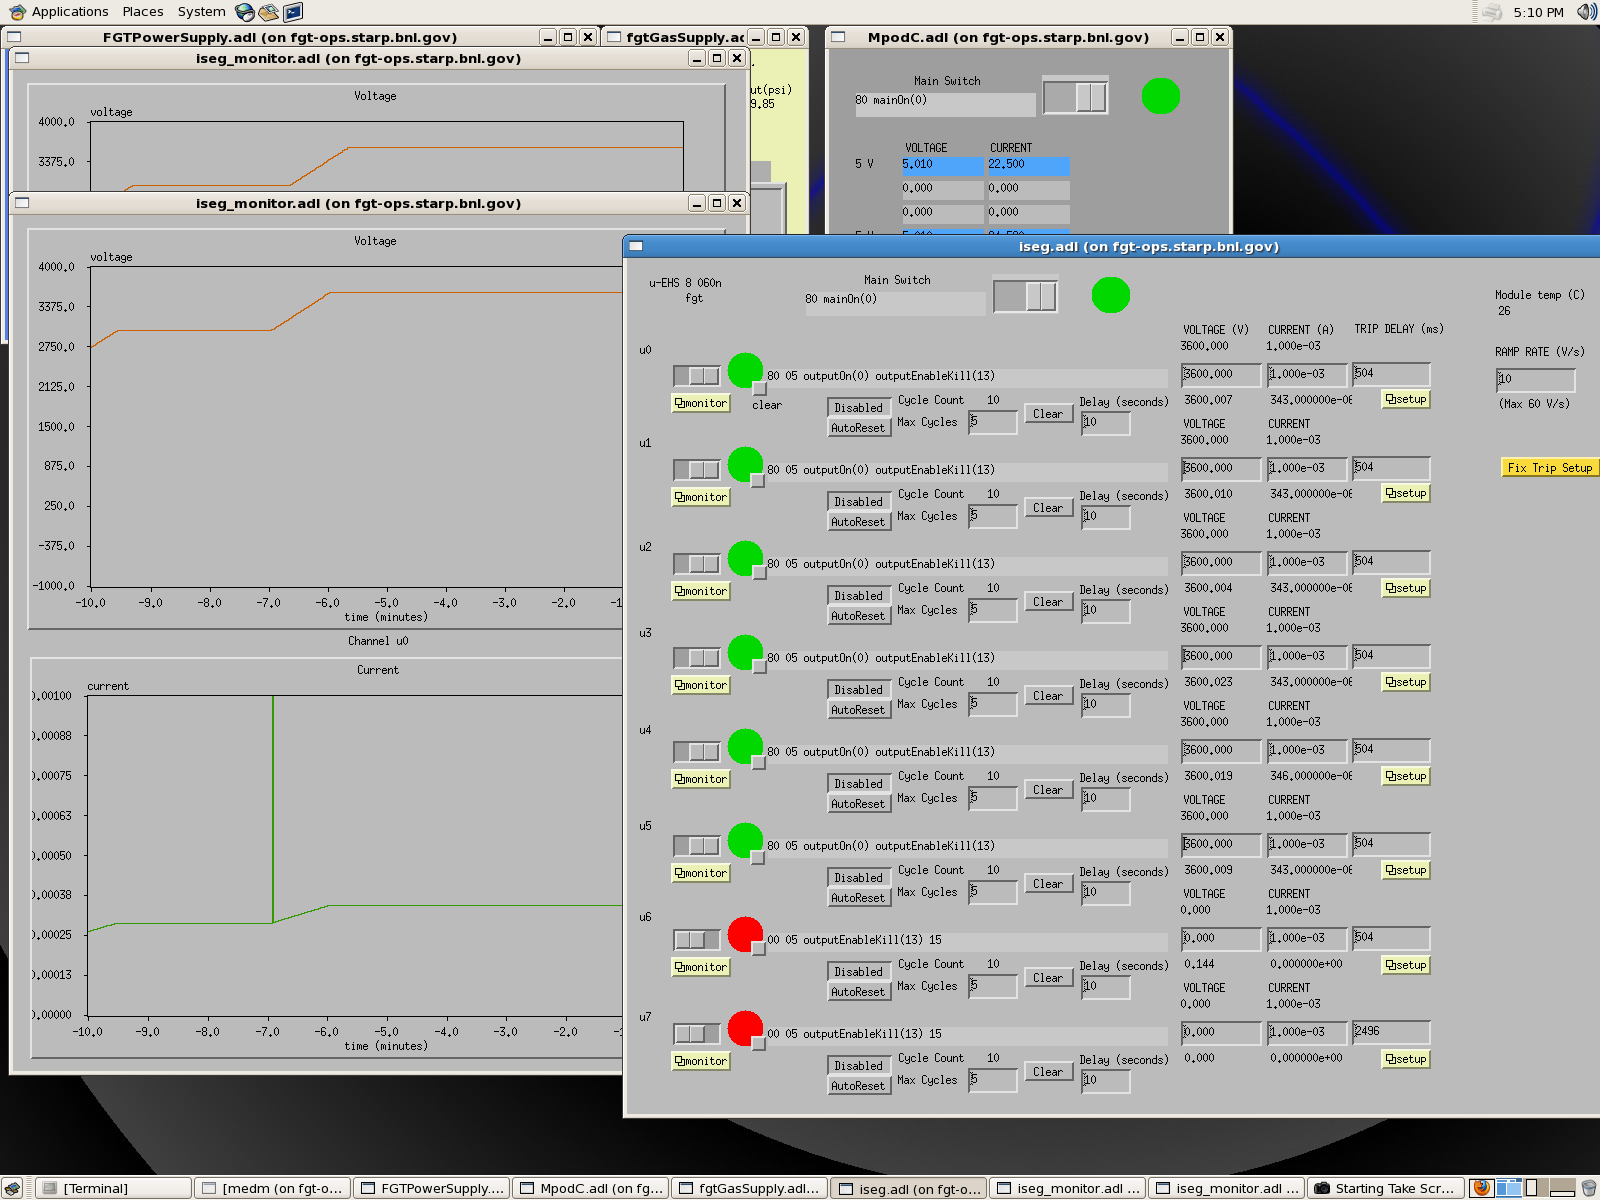Edit channel u6 voltage setpoint field
Screen dimensions: 1600x1200
click(x=1221, y=938)
